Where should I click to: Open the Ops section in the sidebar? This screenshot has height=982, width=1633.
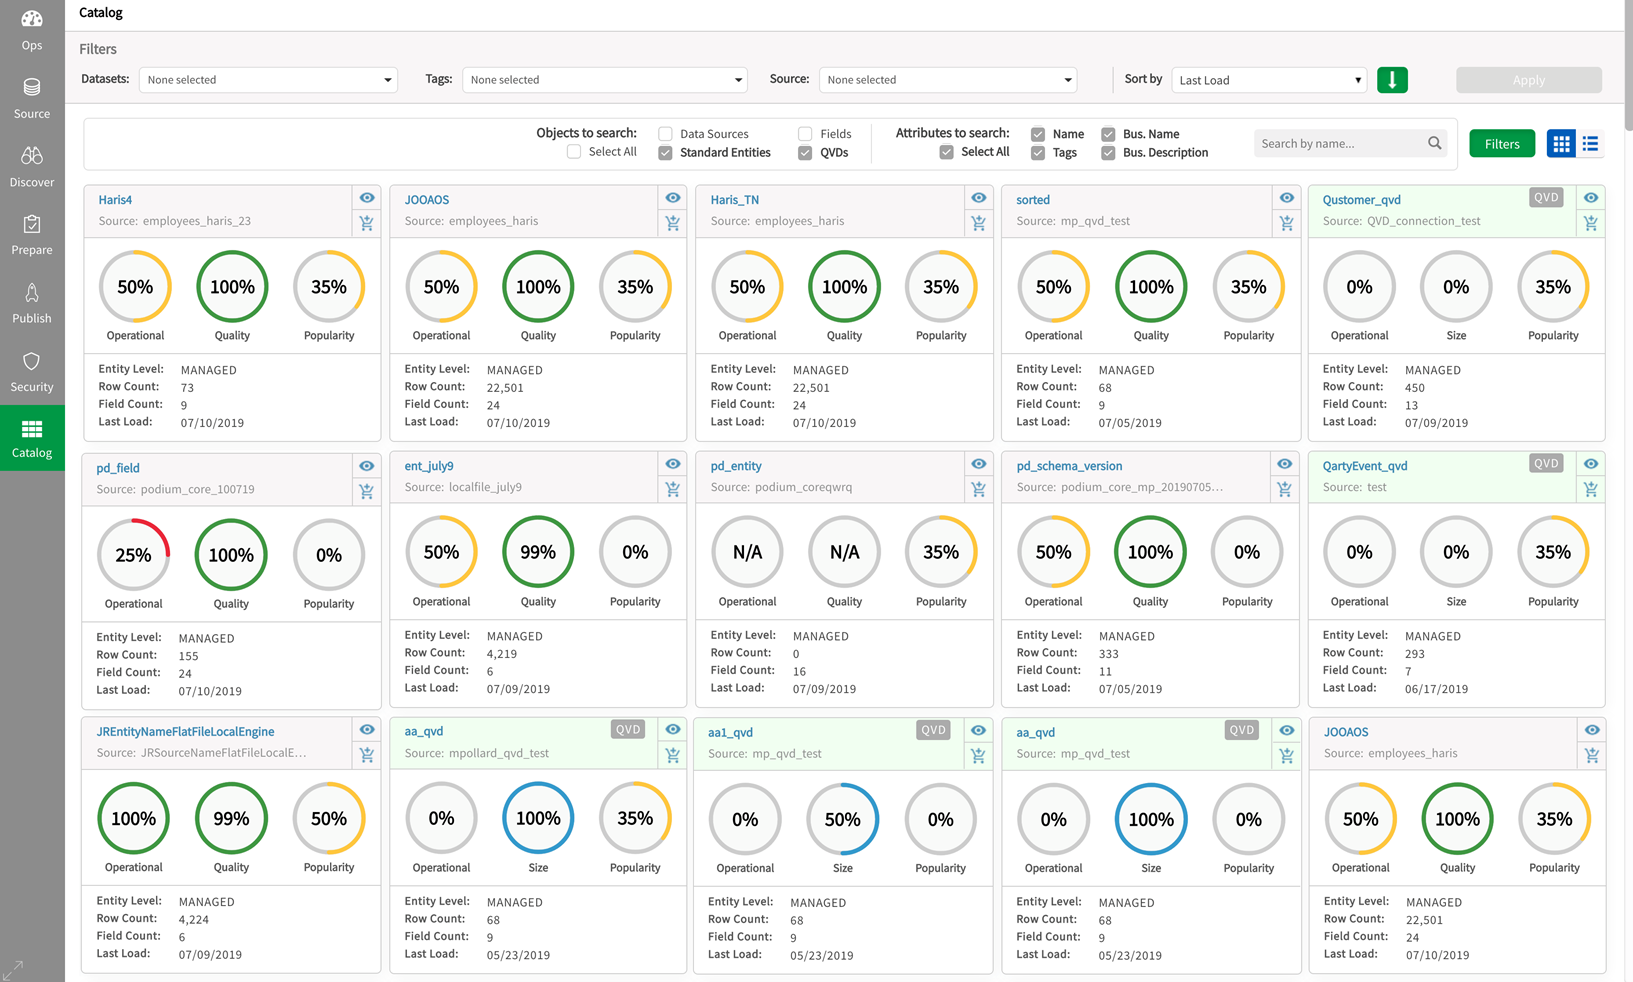pyautogui.click(x=31, y=30)
